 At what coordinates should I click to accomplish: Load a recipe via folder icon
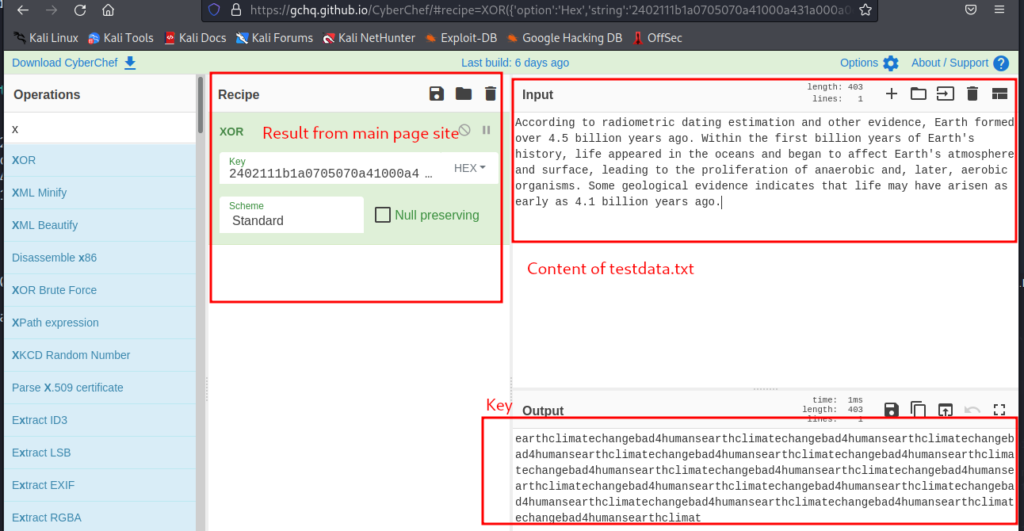tap(464, 94)
